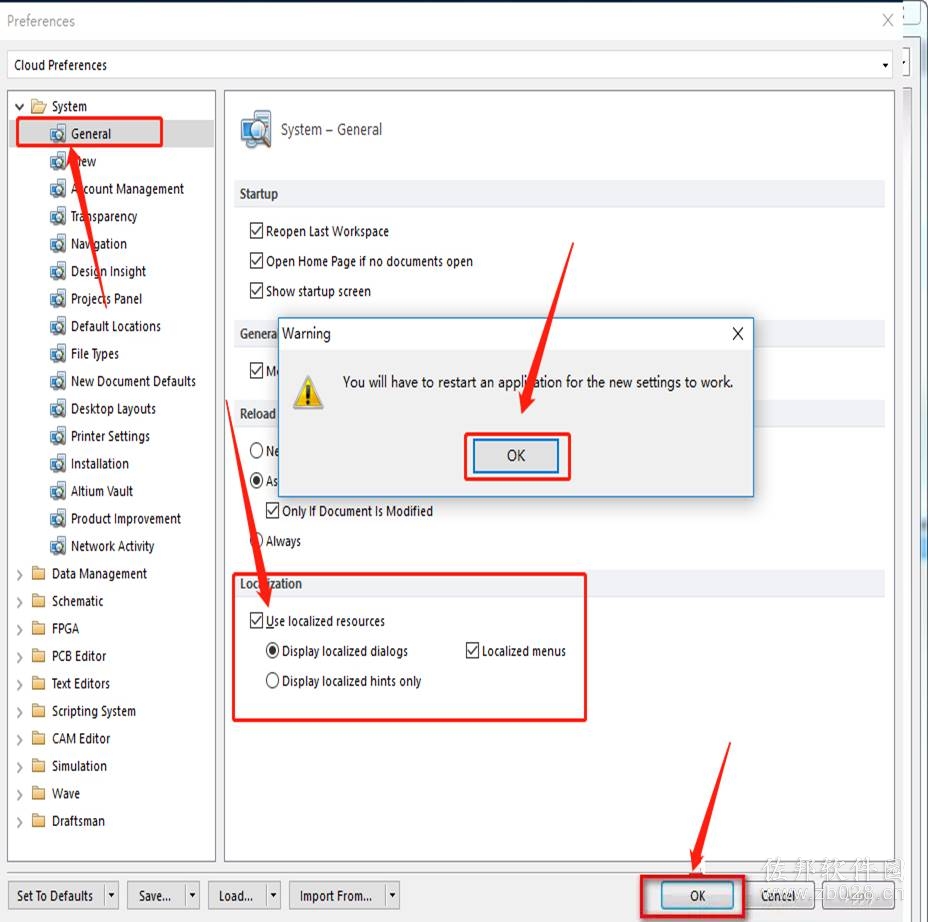Select Desktop Layouts in the tree
This screenshot has width=928, height=922.
coord(113,409)
